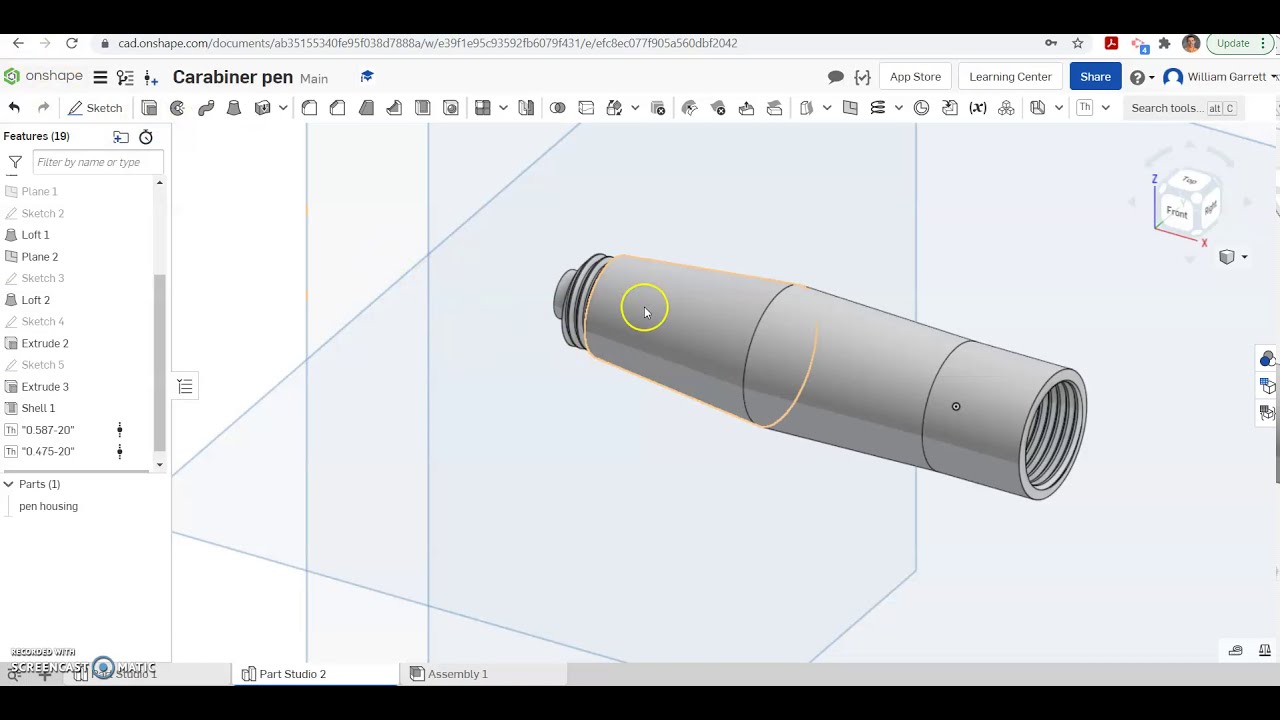Click the Filter by name field
1280x720 pixels.
click(97, 162)
